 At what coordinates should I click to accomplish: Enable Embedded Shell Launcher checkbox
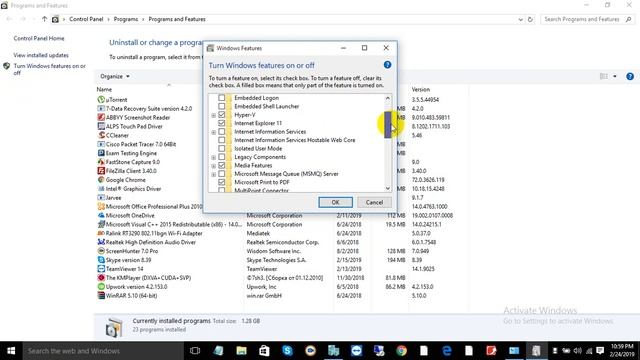221,106
